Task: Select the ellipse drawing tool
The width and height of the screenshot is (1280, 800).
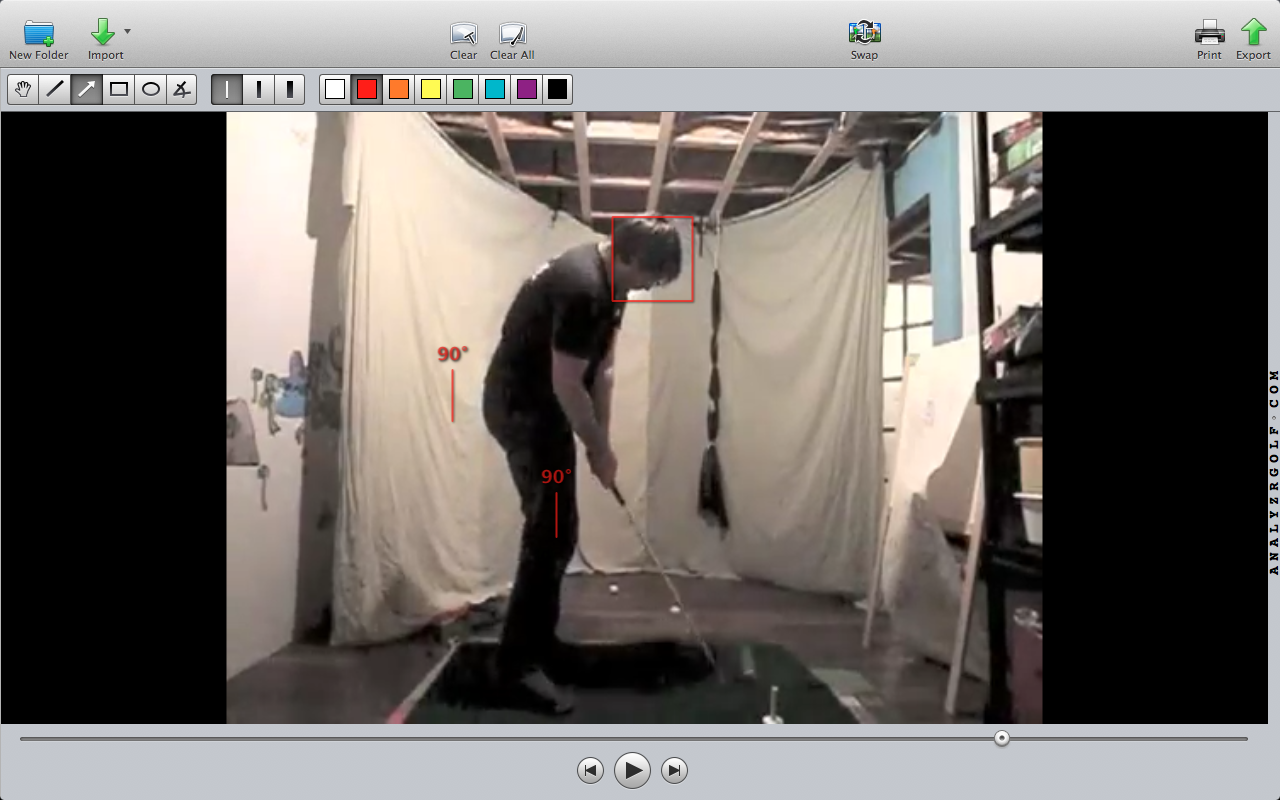Action: pos(151,90)
